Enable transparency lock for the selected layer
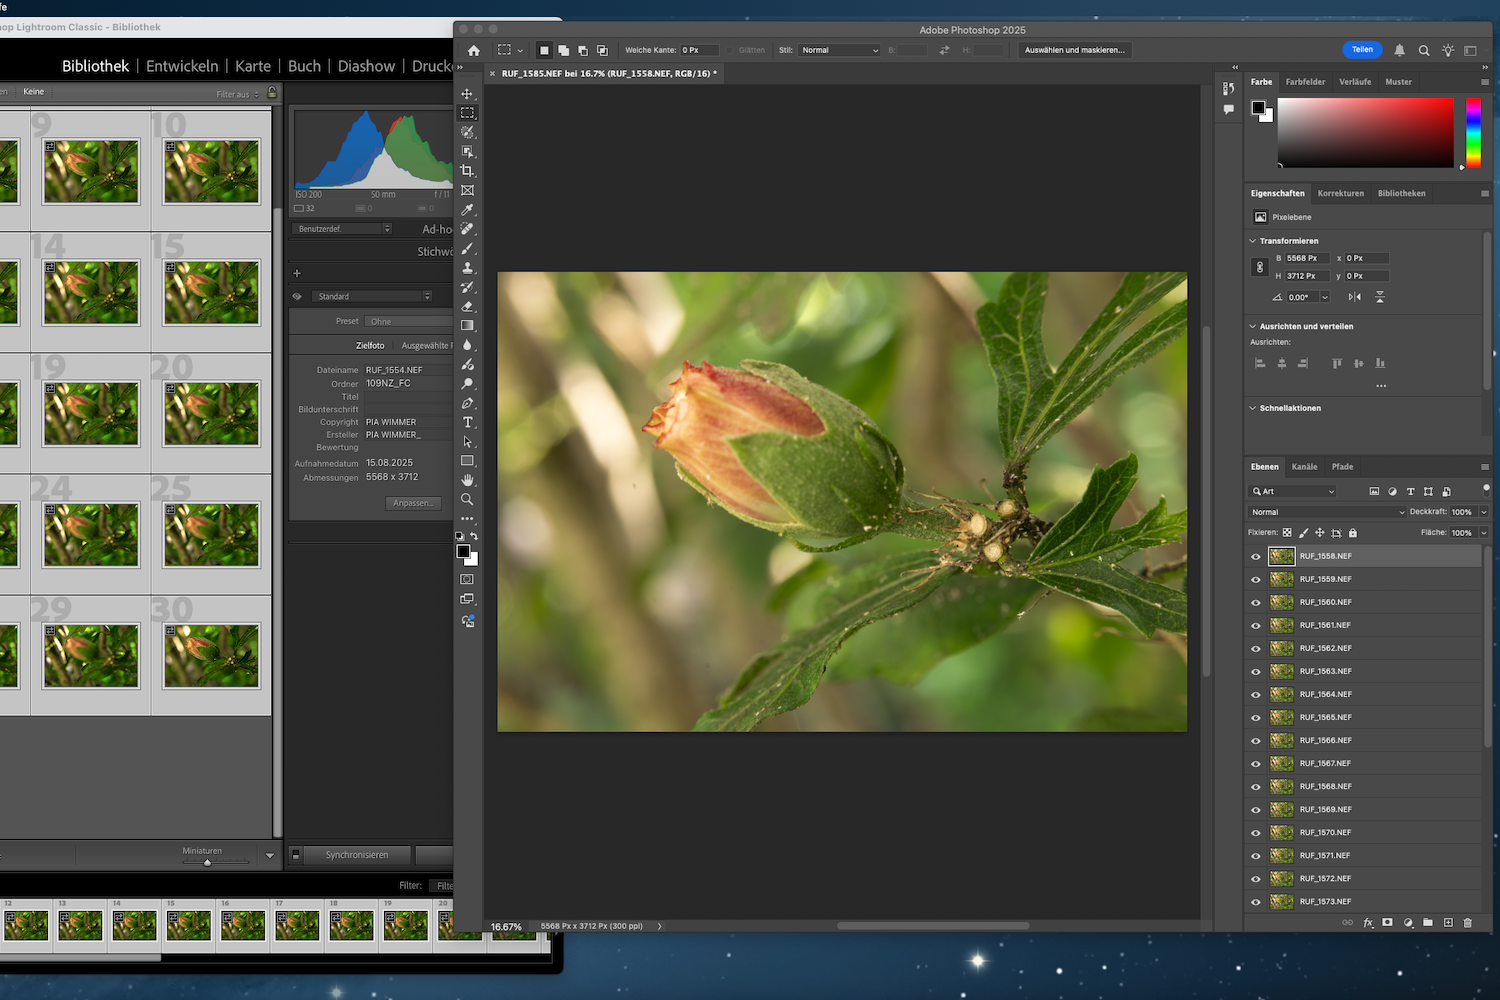1500x1000 pixels. coord(1287,532)
